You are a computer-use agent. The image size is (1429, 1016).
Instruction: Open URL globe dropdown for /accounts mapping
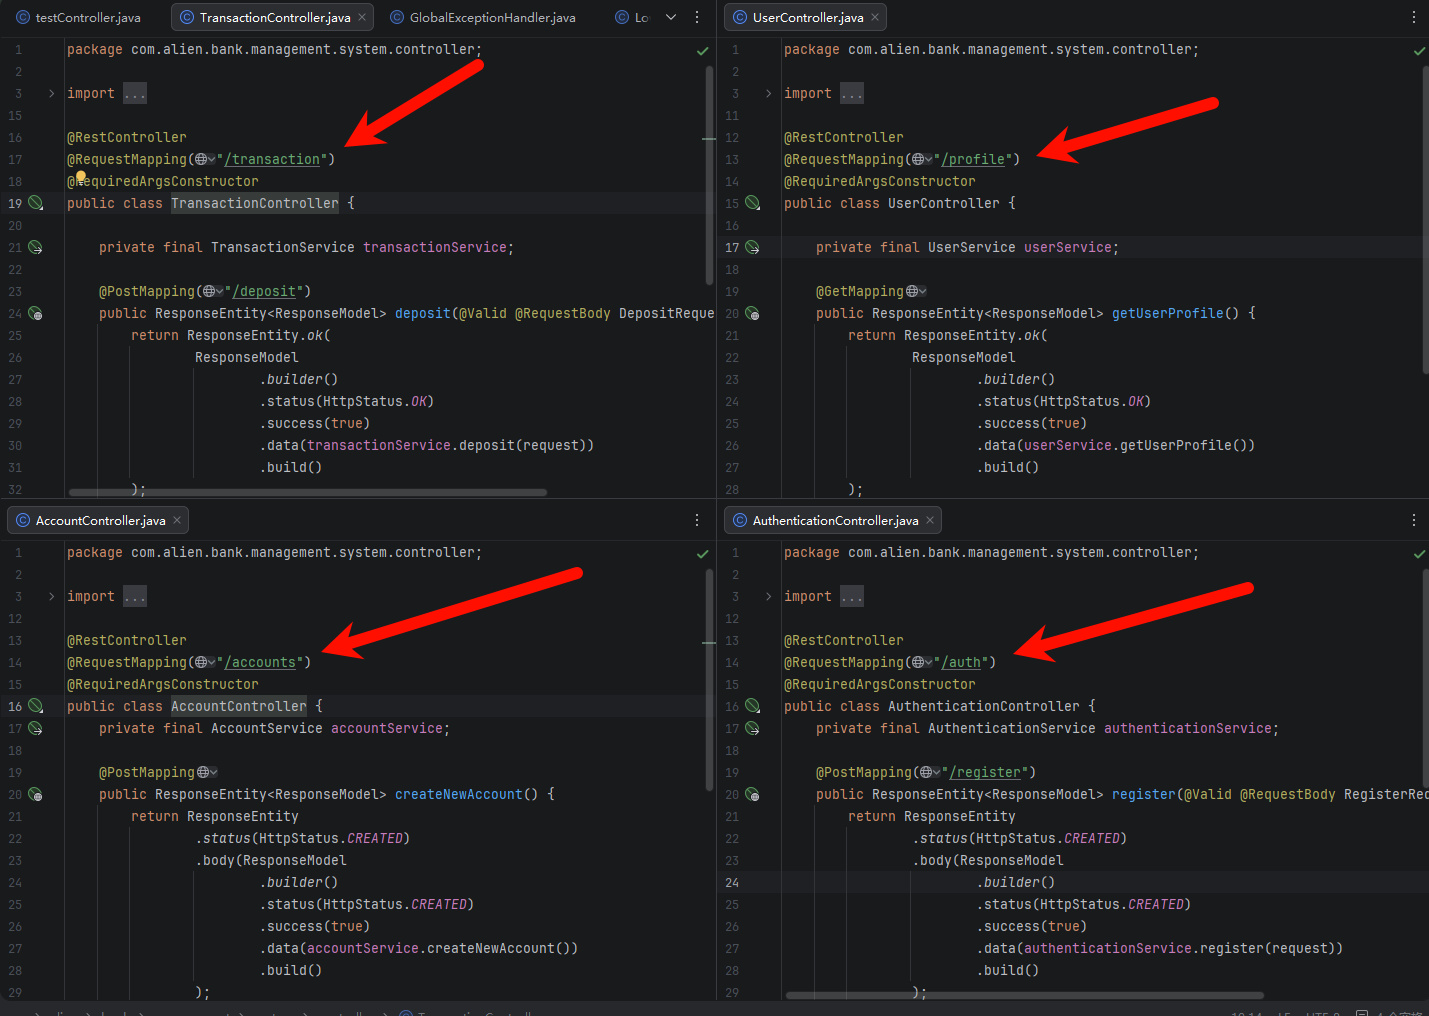[205, 662]
